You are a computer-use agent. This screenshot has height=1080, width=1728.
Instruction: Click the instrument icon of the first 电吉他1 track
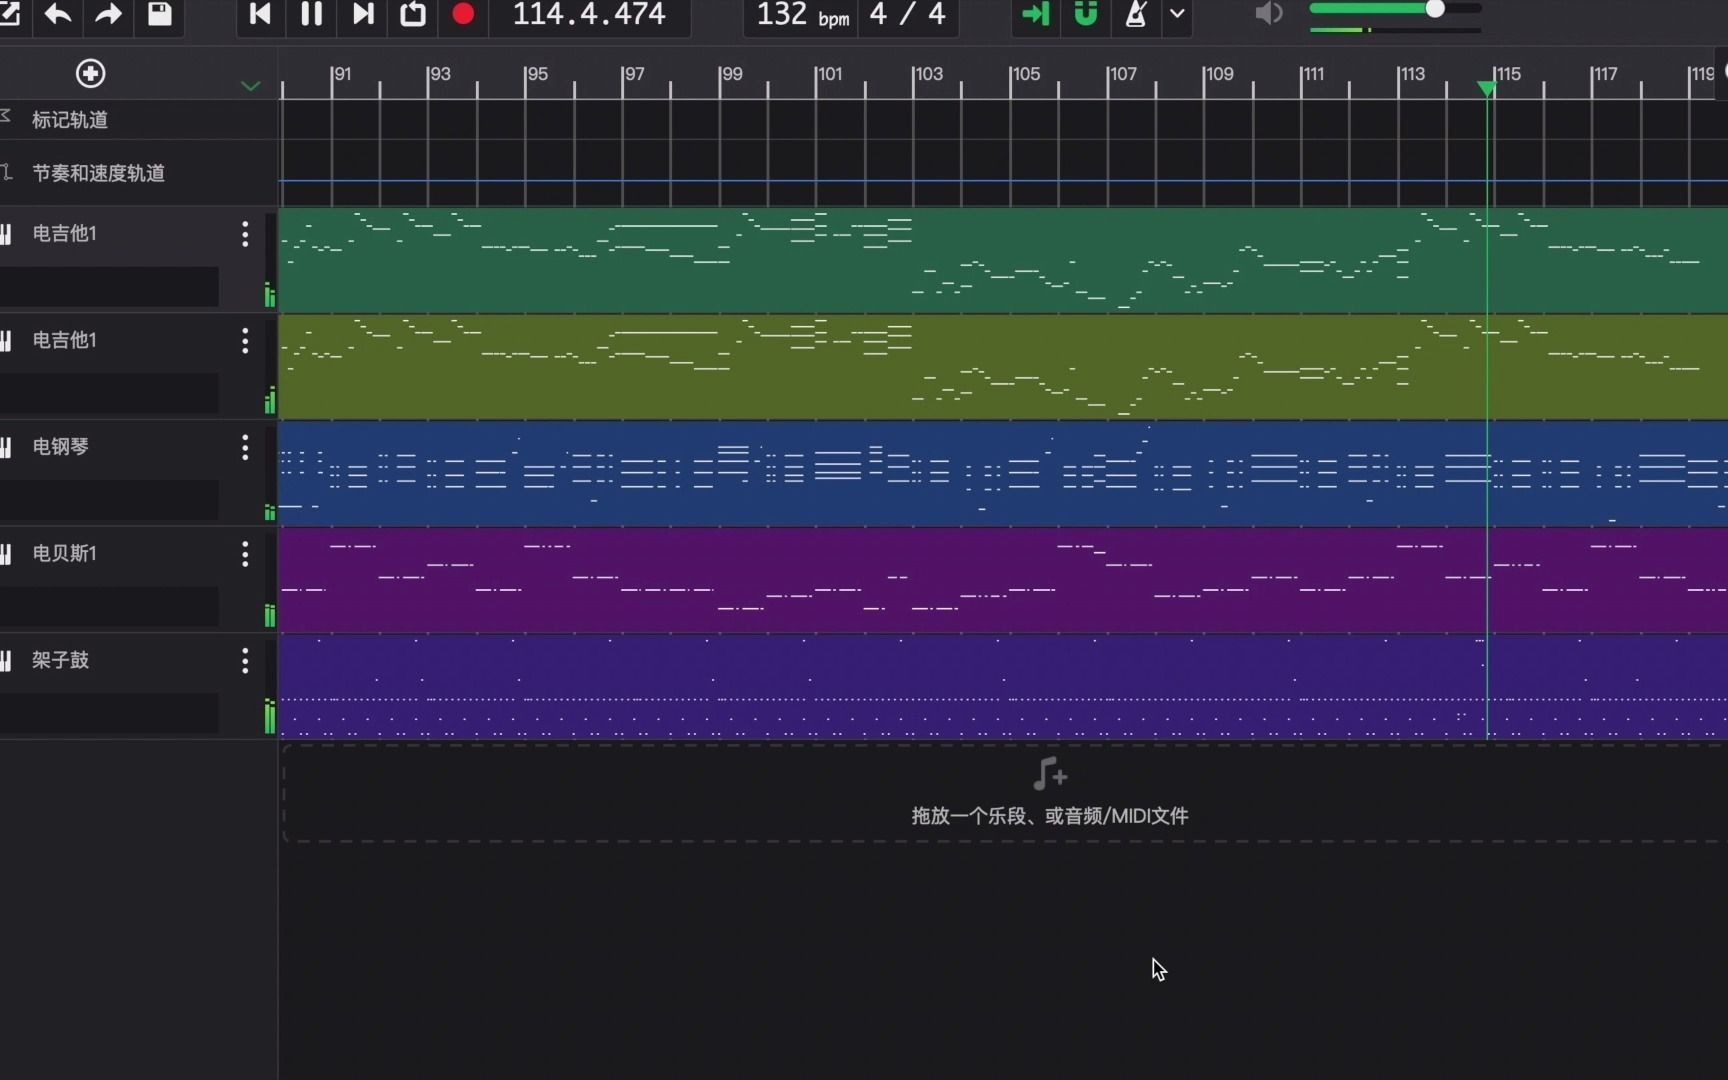pyautogui.click(x=6, y=234)
